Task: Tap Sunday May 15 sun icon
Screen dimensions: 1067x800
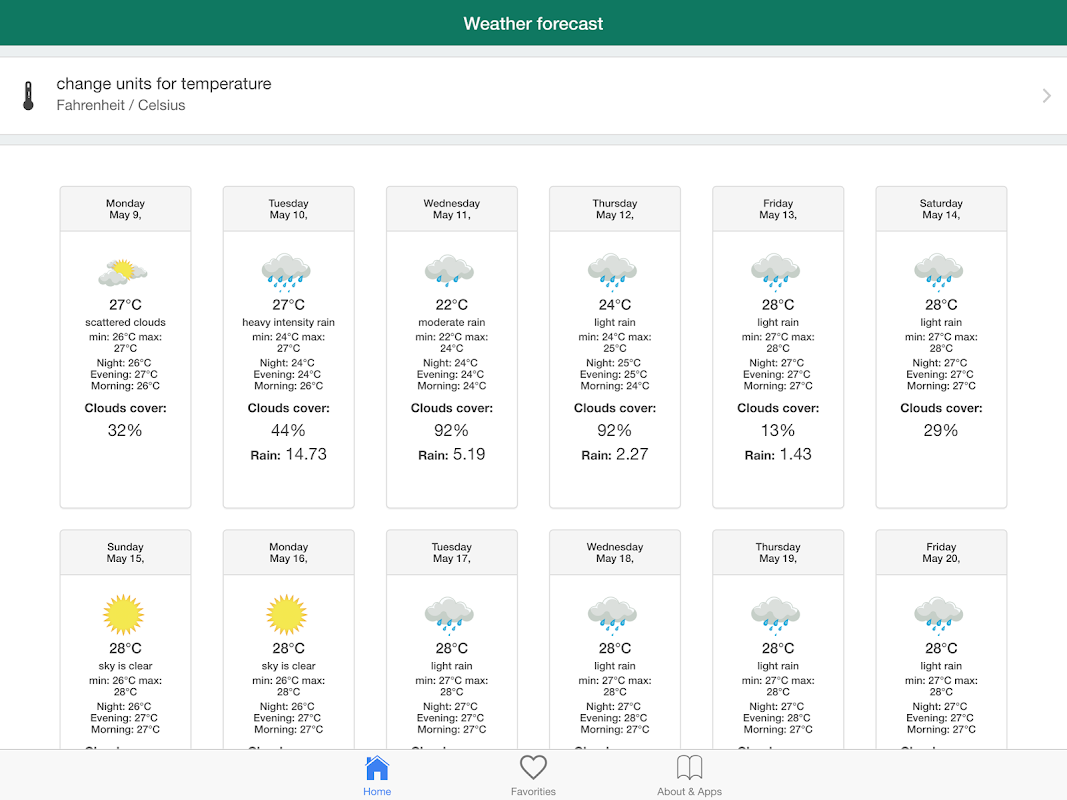Action: click(x=123, y=614)
